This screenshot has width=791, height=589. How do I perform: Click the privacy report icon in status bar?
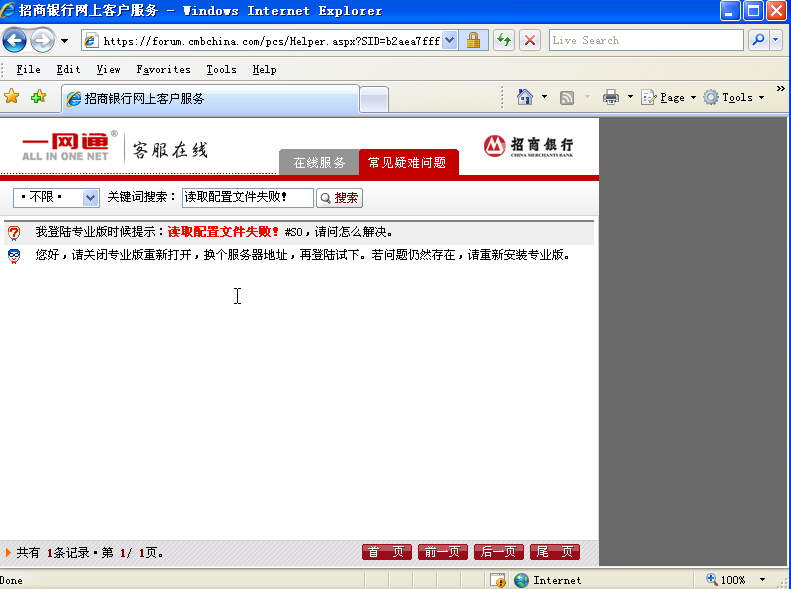[x=498, y=580]
